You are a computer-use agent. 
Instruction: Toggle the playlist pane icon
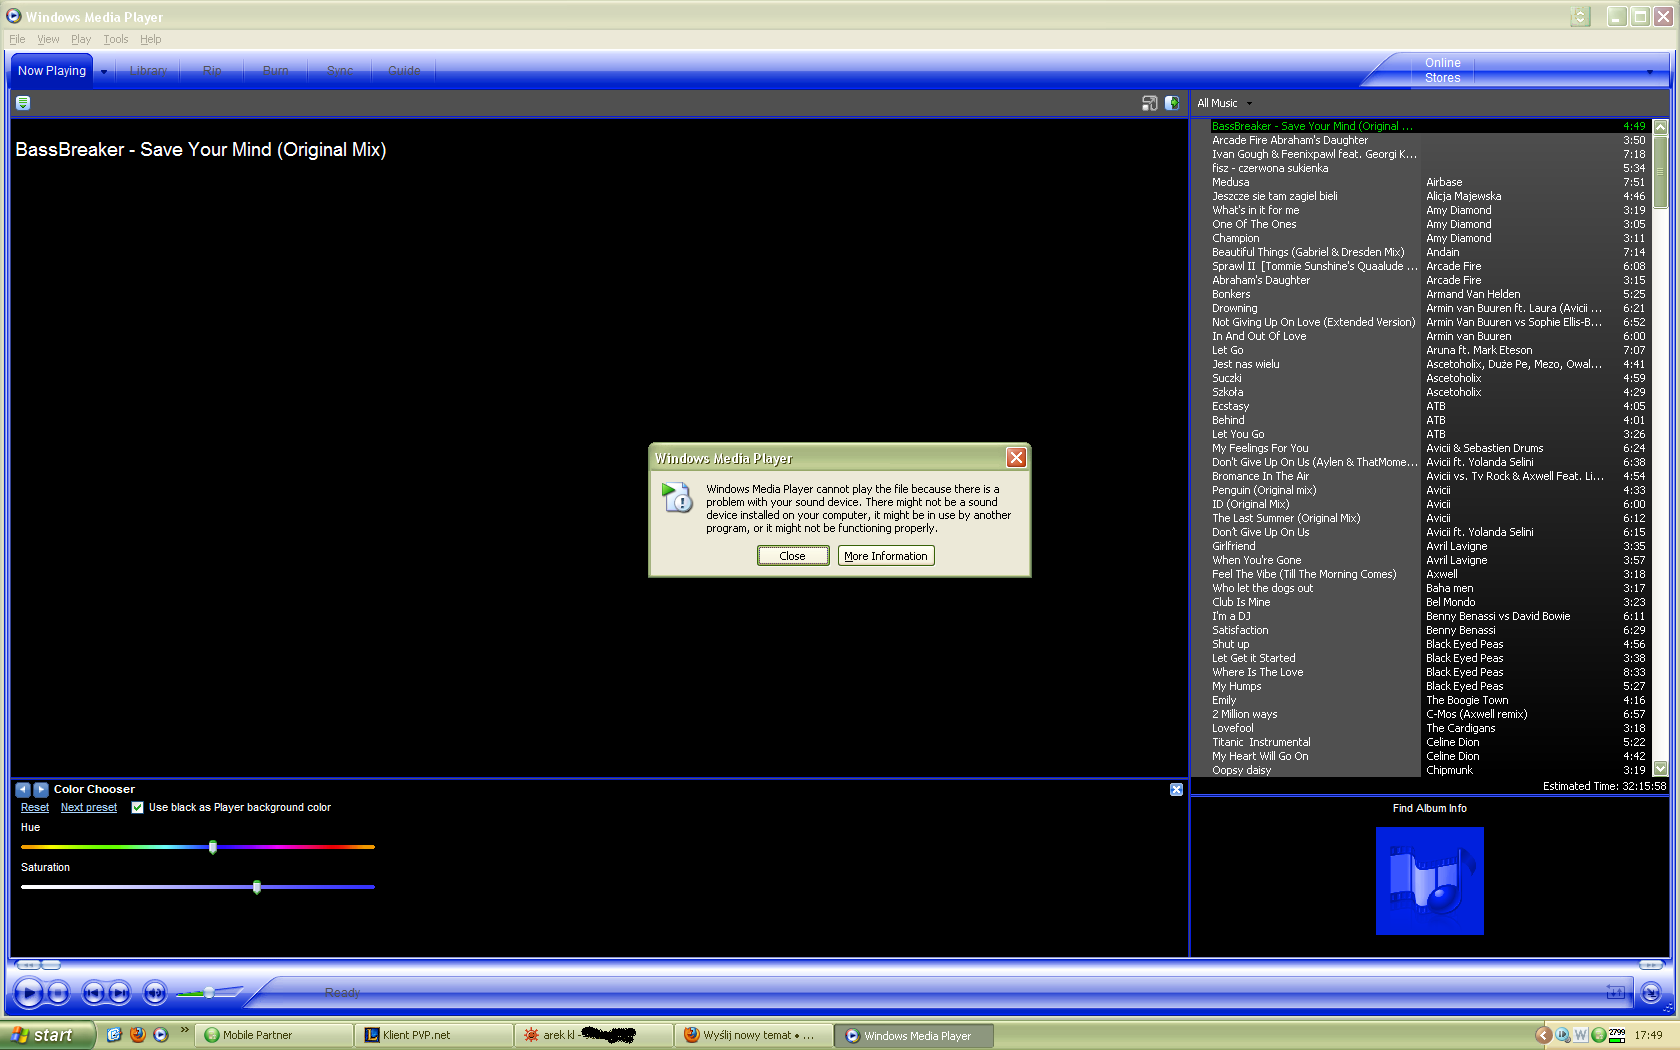click(1172, 103)
